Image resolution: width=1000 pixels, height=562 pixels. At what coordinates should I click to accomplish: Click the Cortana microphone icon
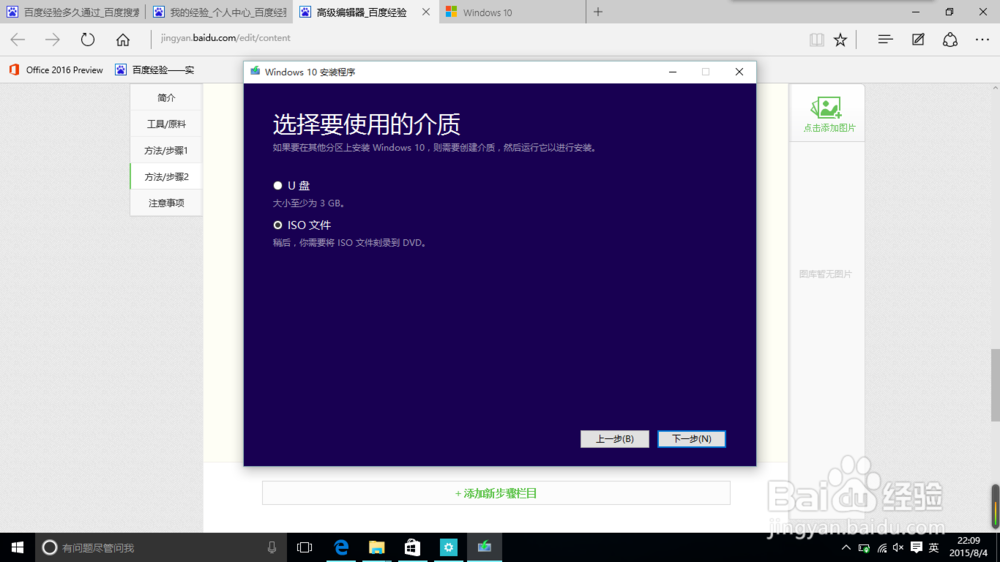click(272, 547)
